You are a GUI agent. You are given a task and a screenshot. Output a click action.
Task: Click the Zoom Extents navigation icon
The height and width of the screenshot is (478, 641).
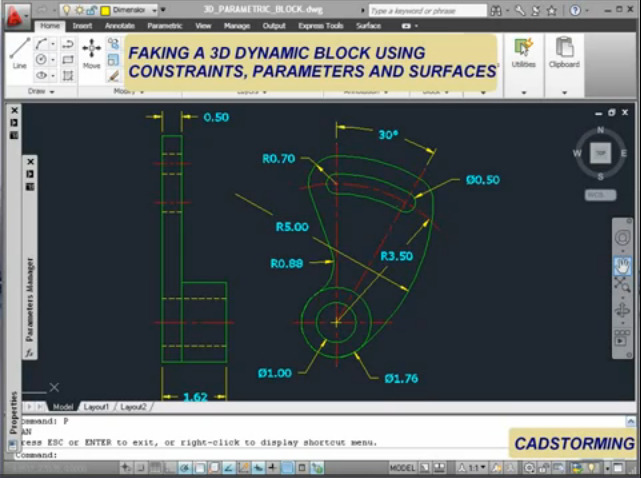click(622, 285)
